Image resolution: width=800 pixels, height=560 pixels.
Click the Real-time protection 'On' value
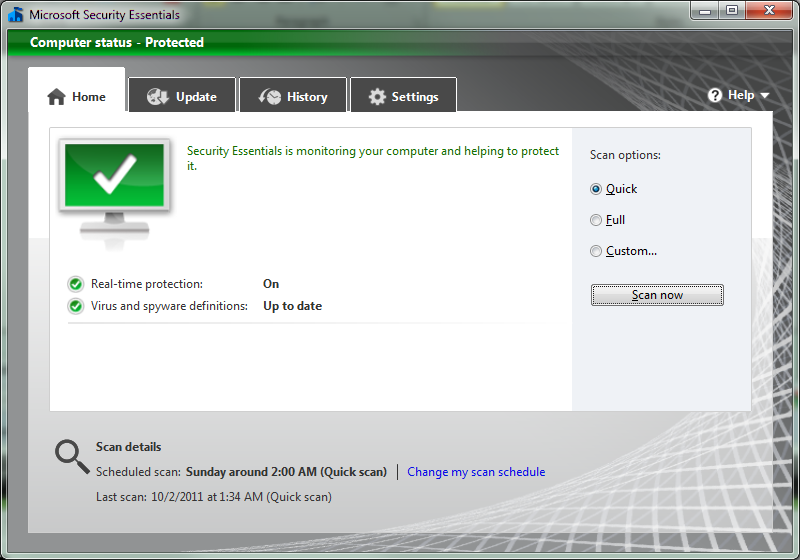pyautogui.click(x=271, y=284)
